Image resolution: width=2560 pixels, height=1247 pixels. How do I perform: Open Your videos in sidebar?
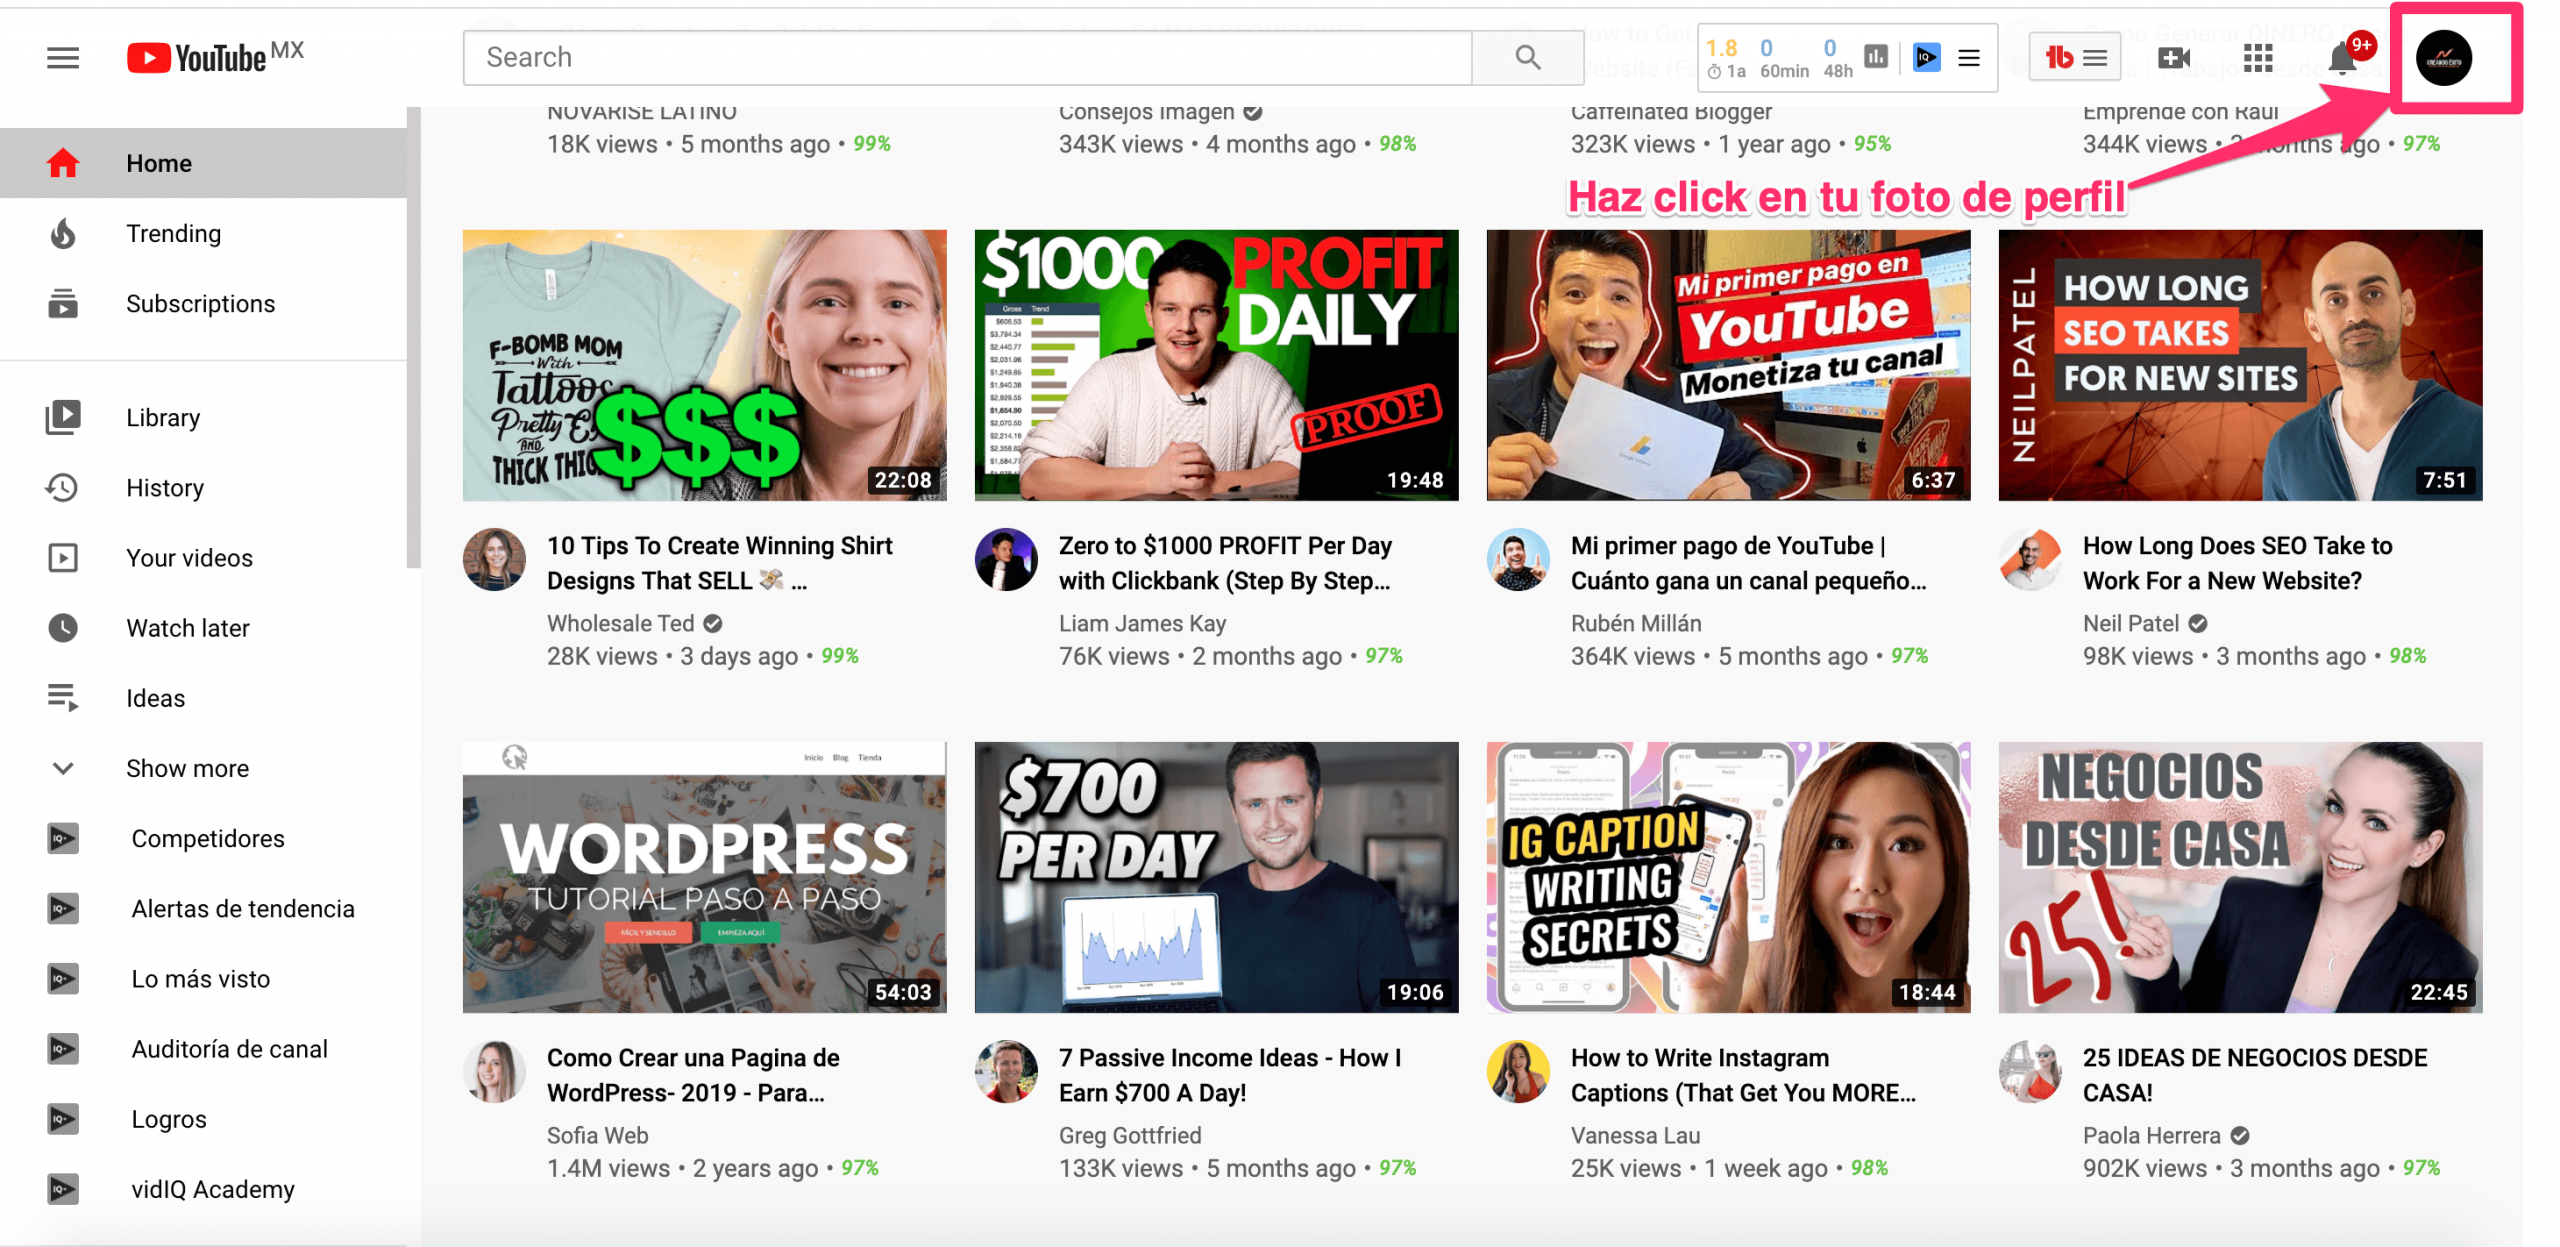pos(203,557)
